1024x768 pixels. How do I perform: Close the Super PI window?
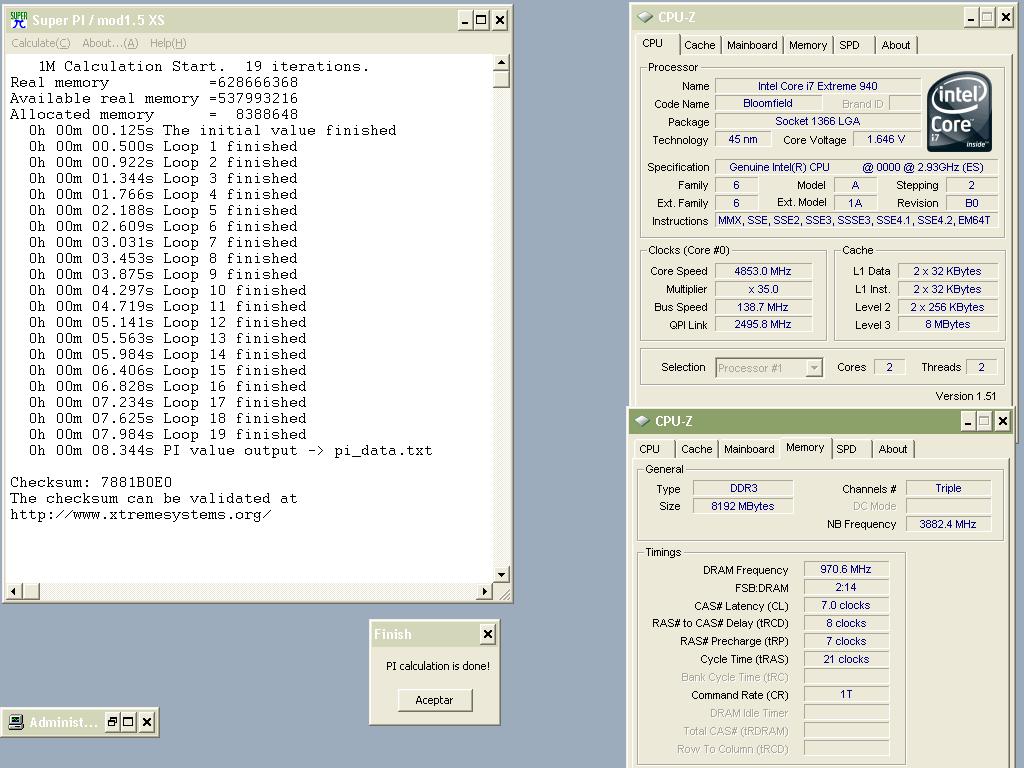[500, 20]
